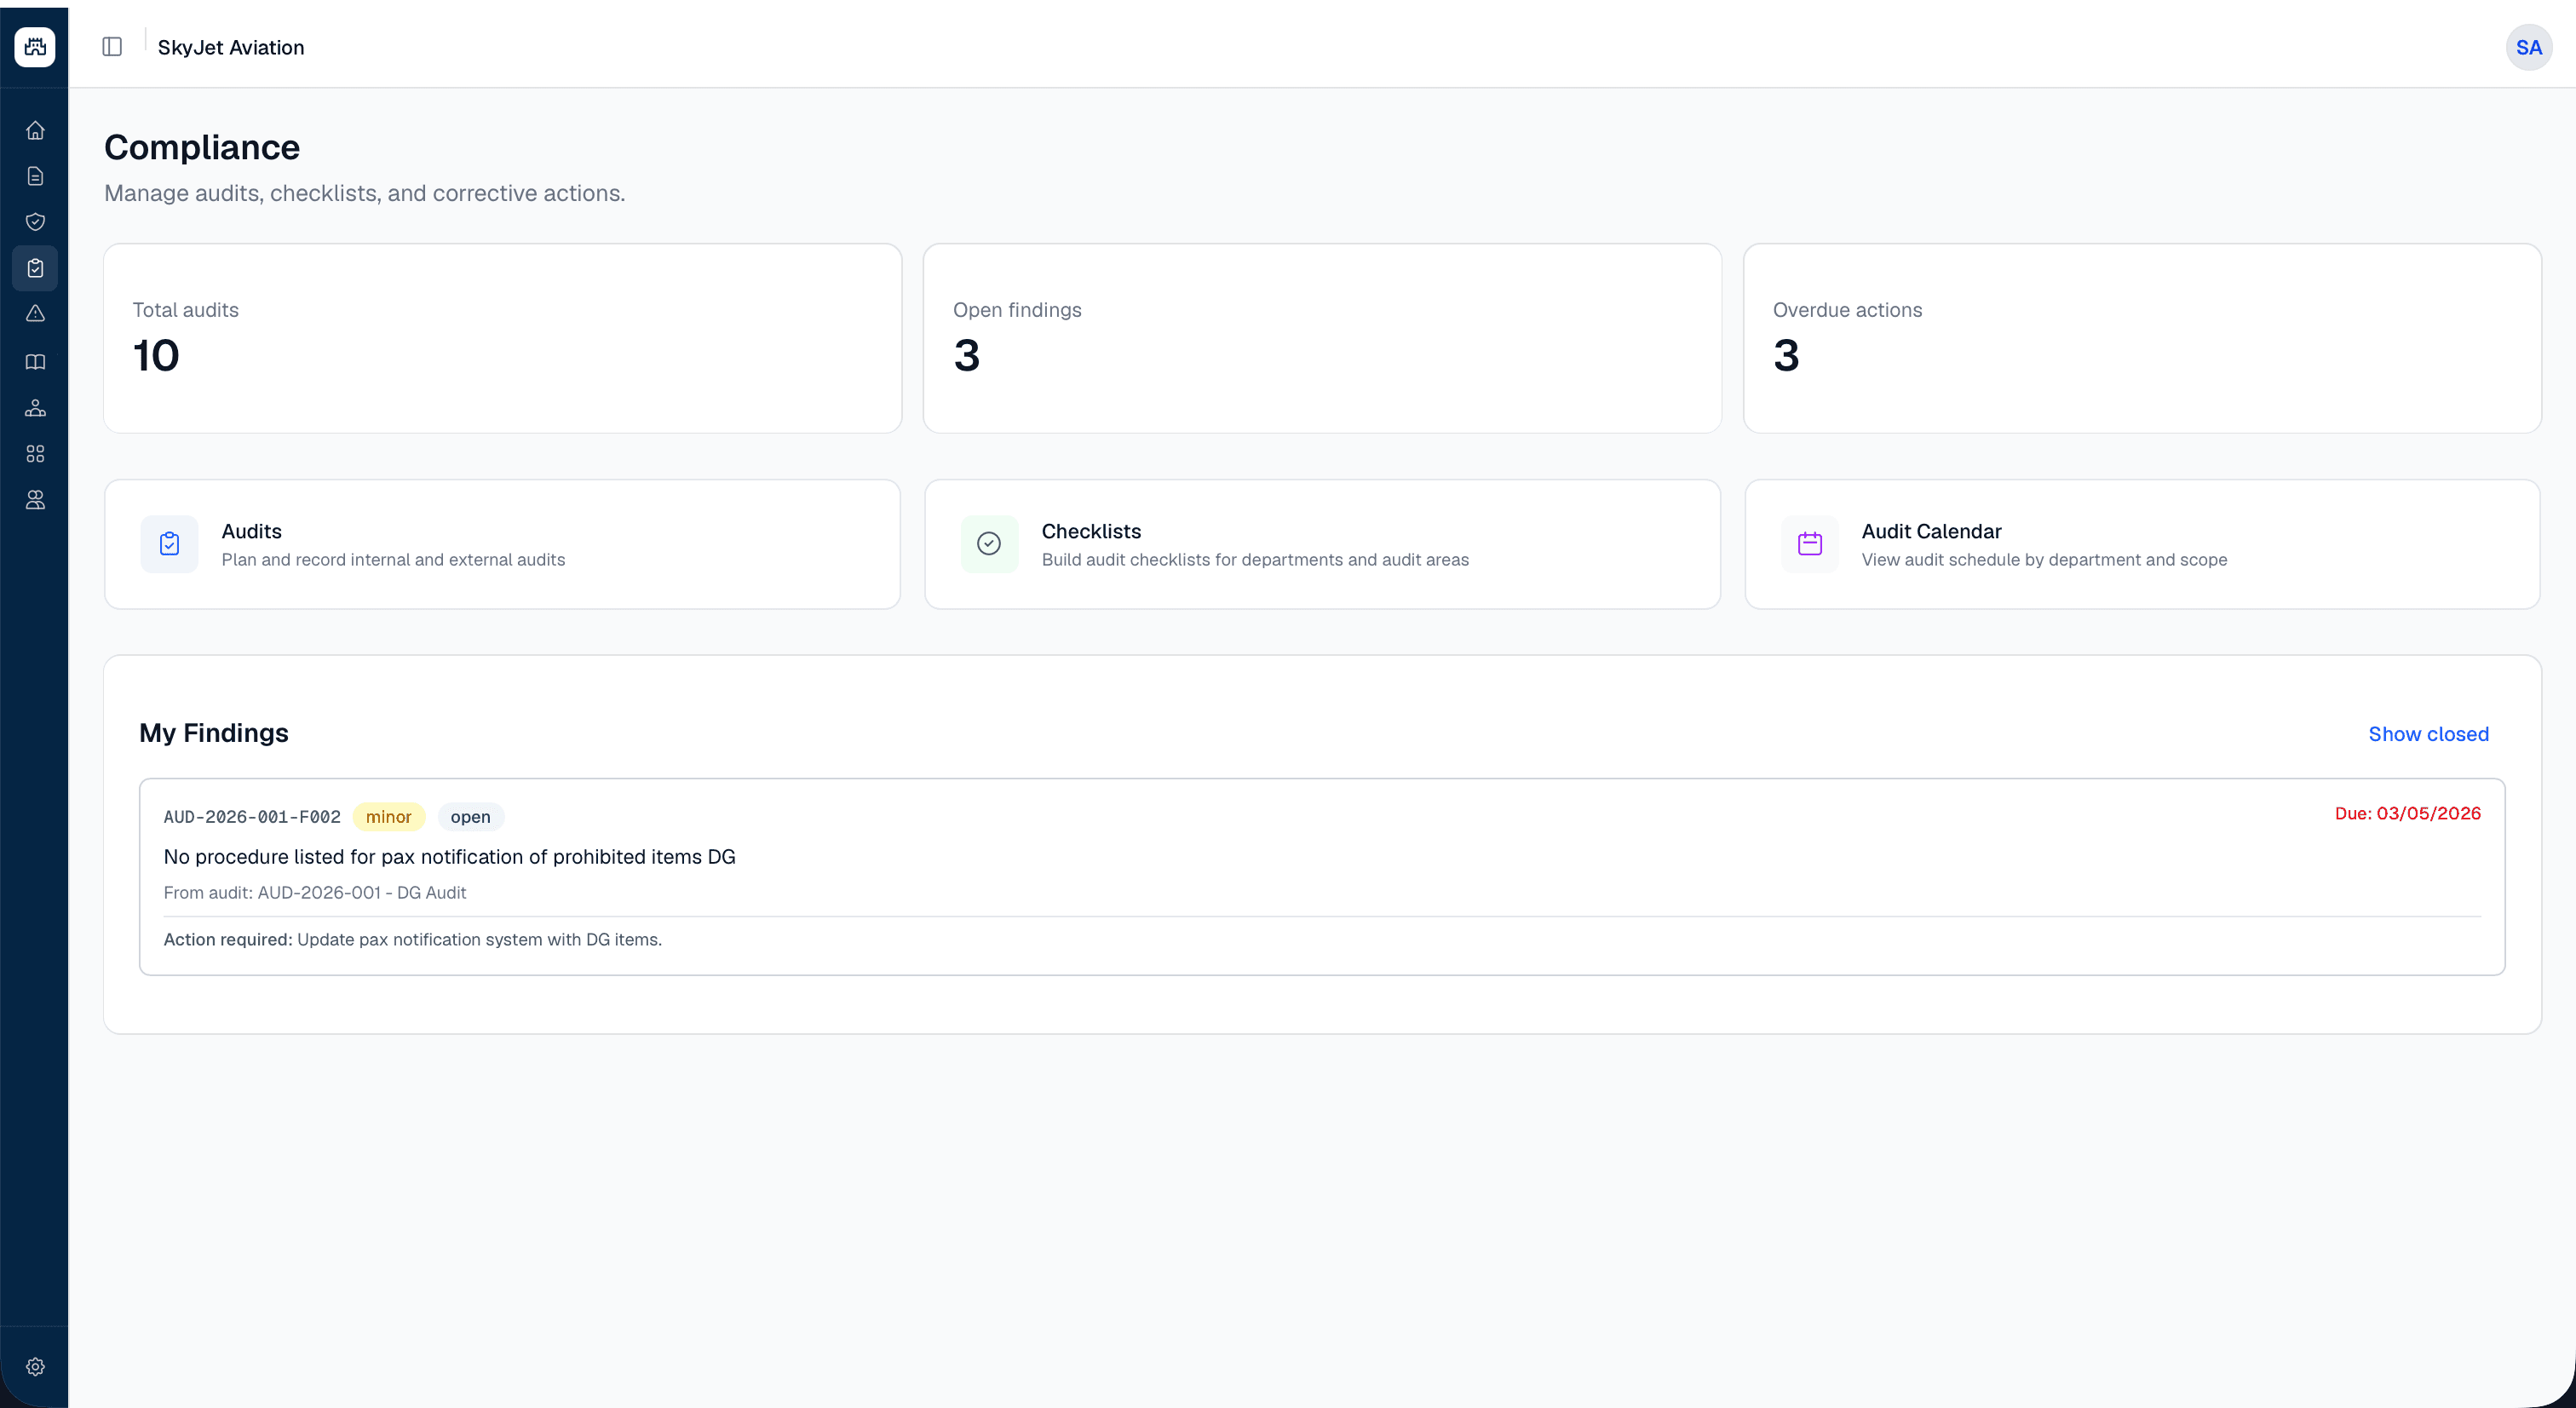Click the Due: 03/05/2026 date

pos(2407,814)
